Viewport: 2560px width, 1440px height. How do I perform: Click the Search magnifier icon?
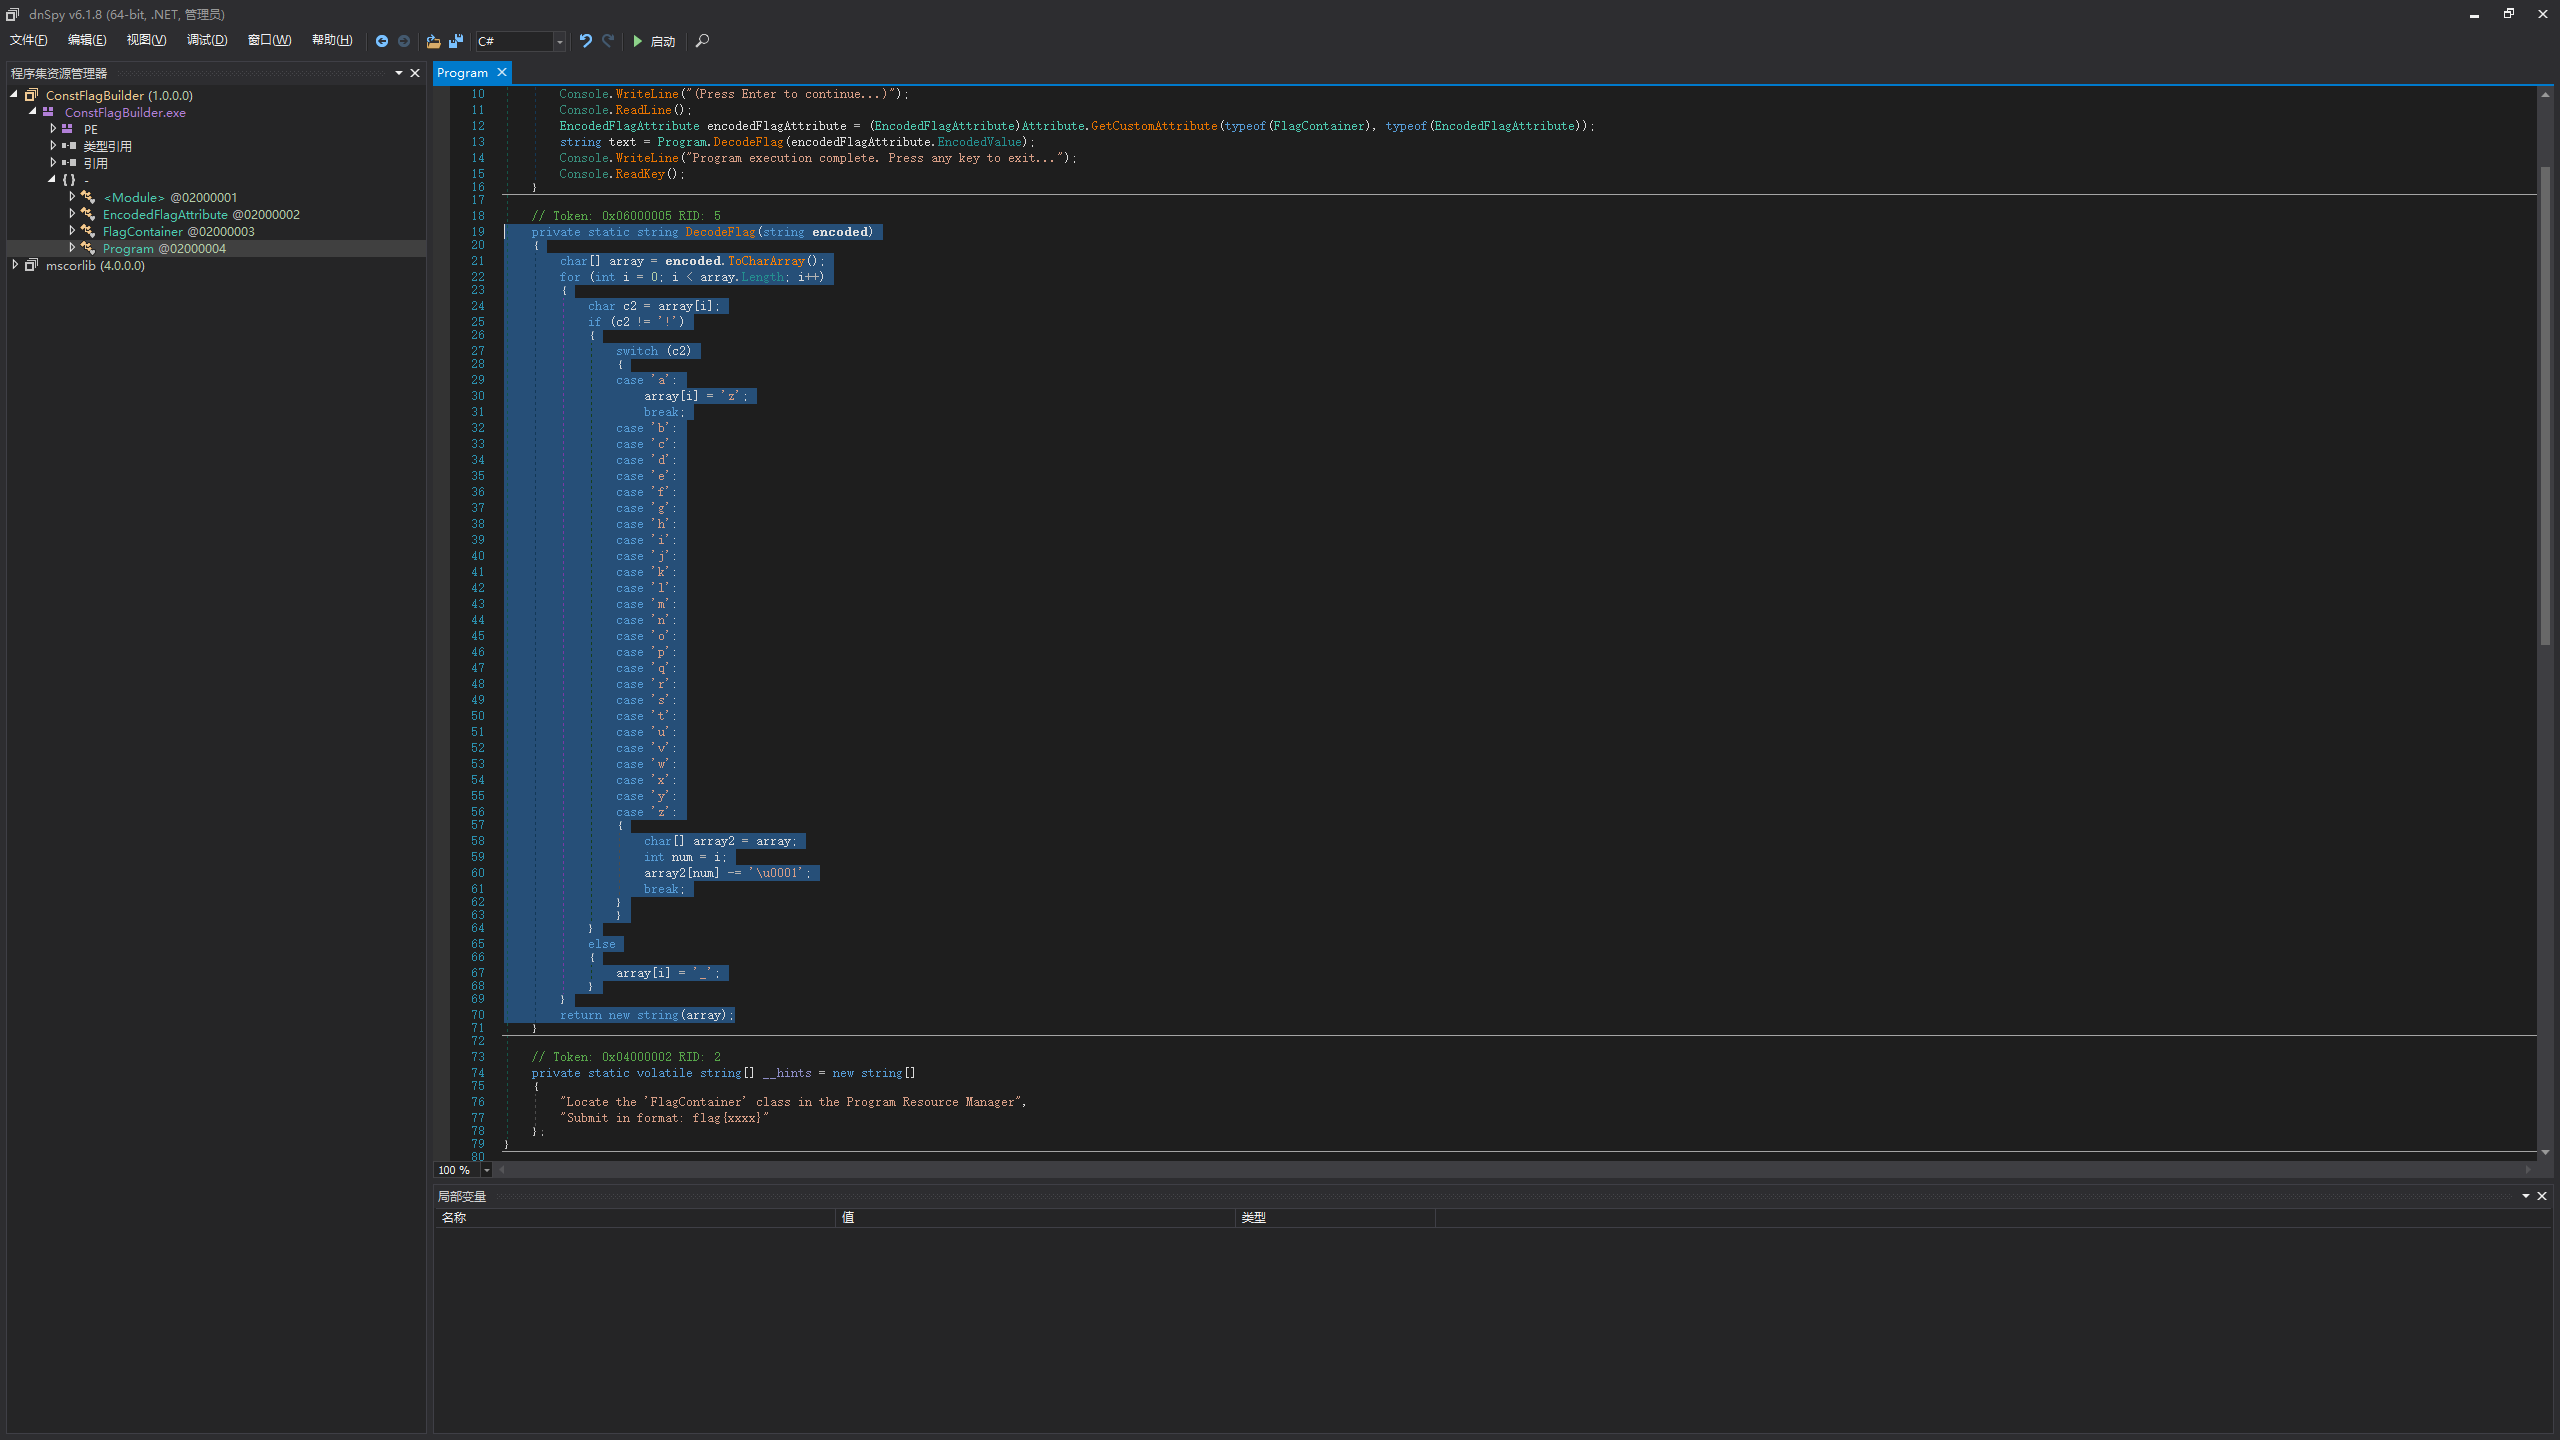tap(702, 41)
